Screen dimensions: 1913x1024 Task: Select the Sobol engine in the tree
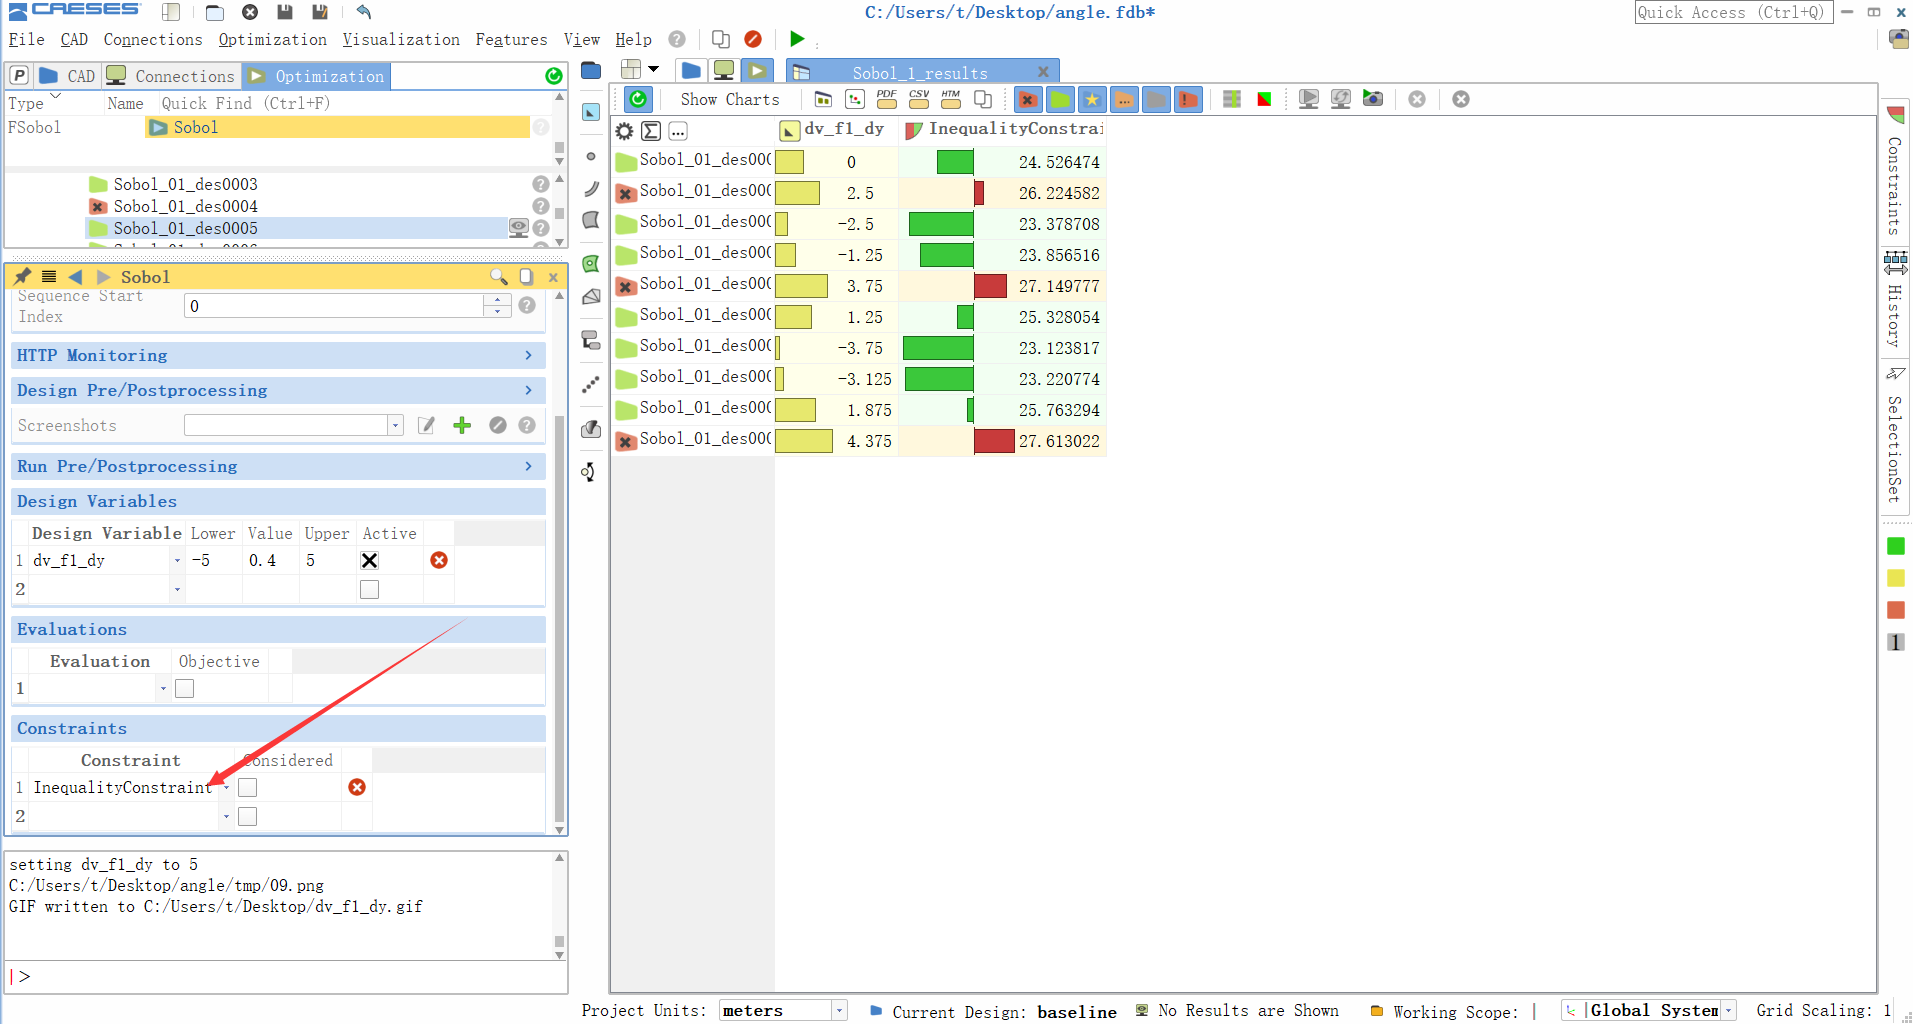tap(338, 127)
